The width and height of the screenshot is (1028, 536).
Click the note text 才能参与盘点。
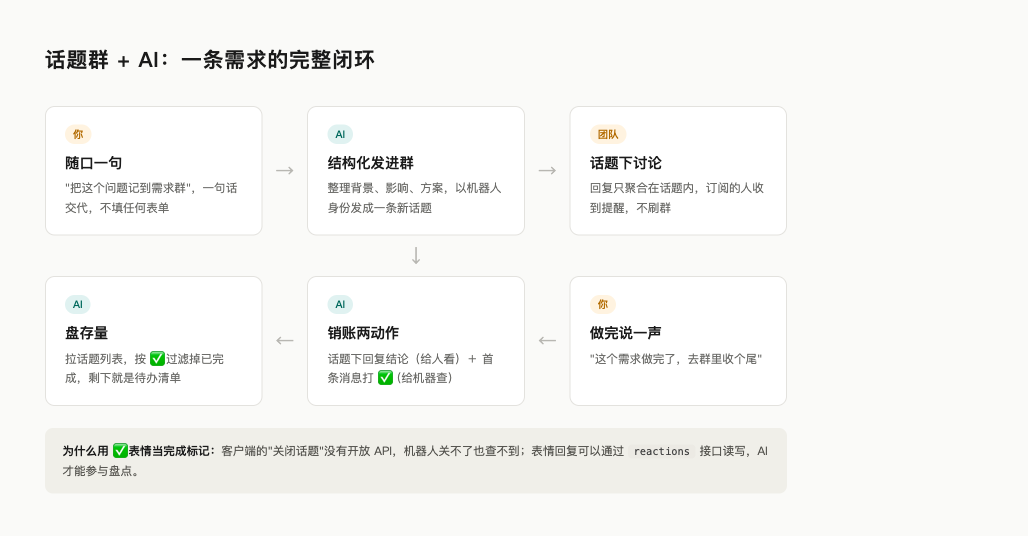pyautogui.click(x=100, y=470)
